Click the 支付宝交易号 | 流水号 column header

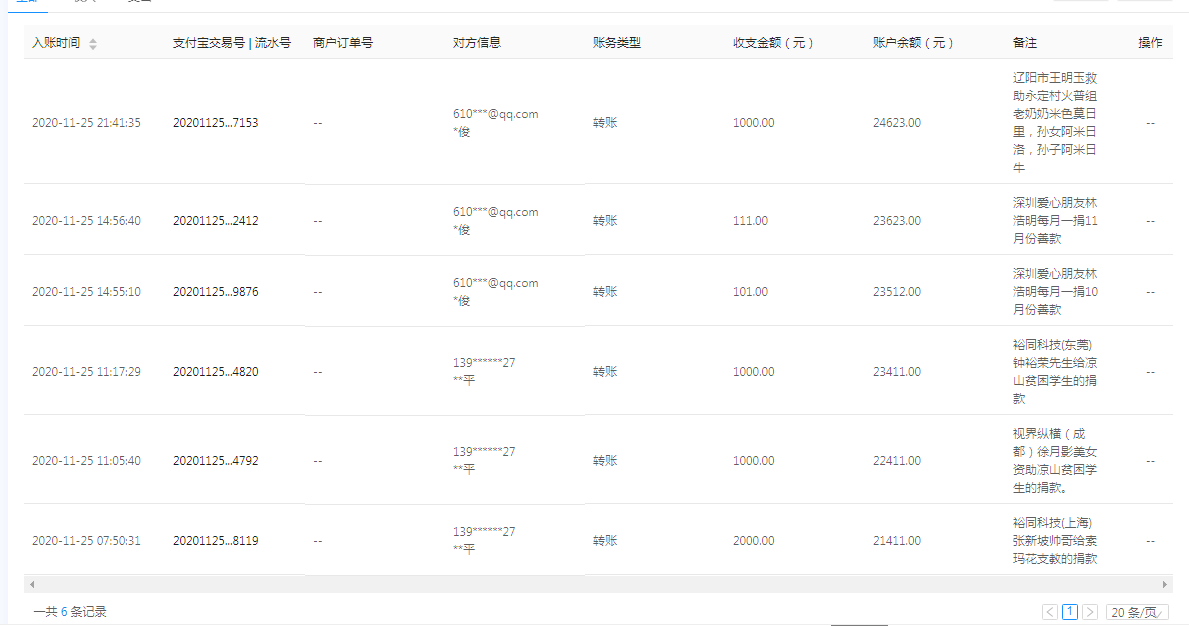point(231,43)
